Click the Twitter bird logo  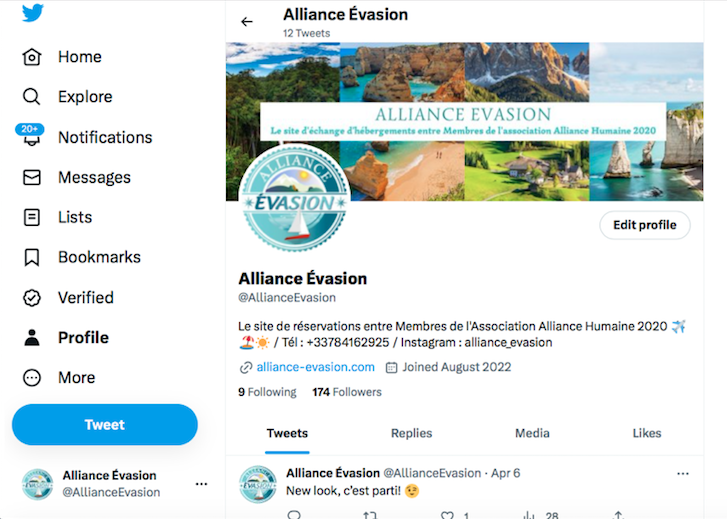pos(33,14)
